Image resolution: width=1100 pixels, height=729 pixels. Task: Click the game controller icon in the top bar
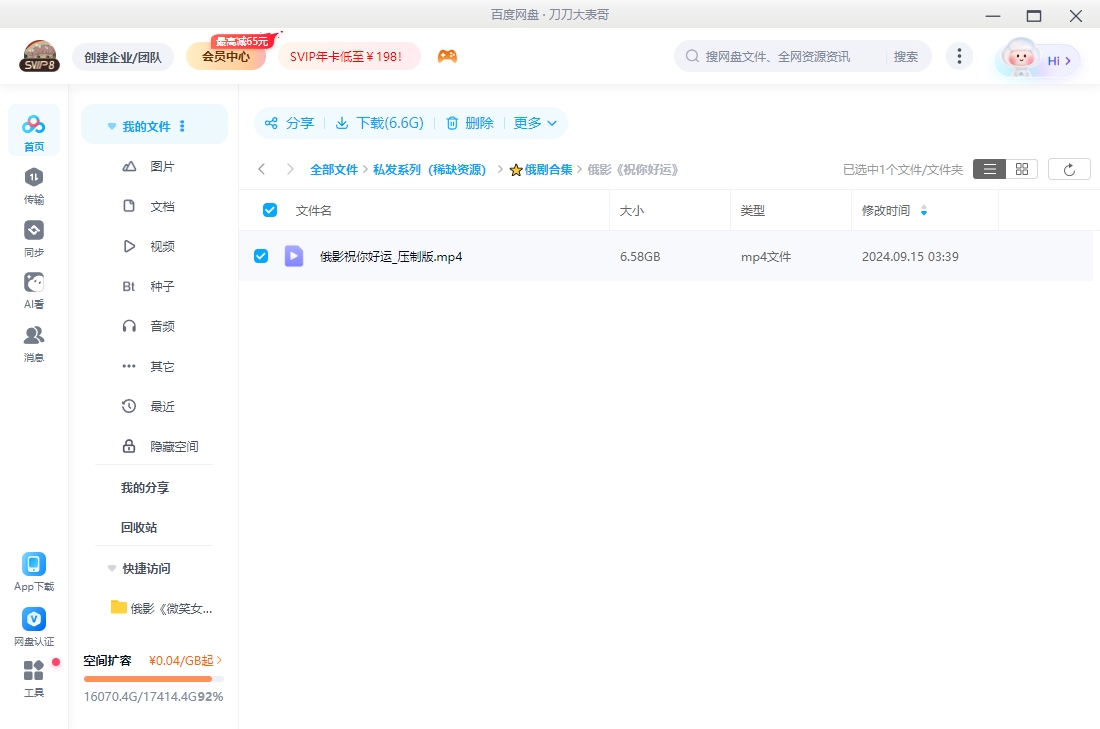click(447, 57)
